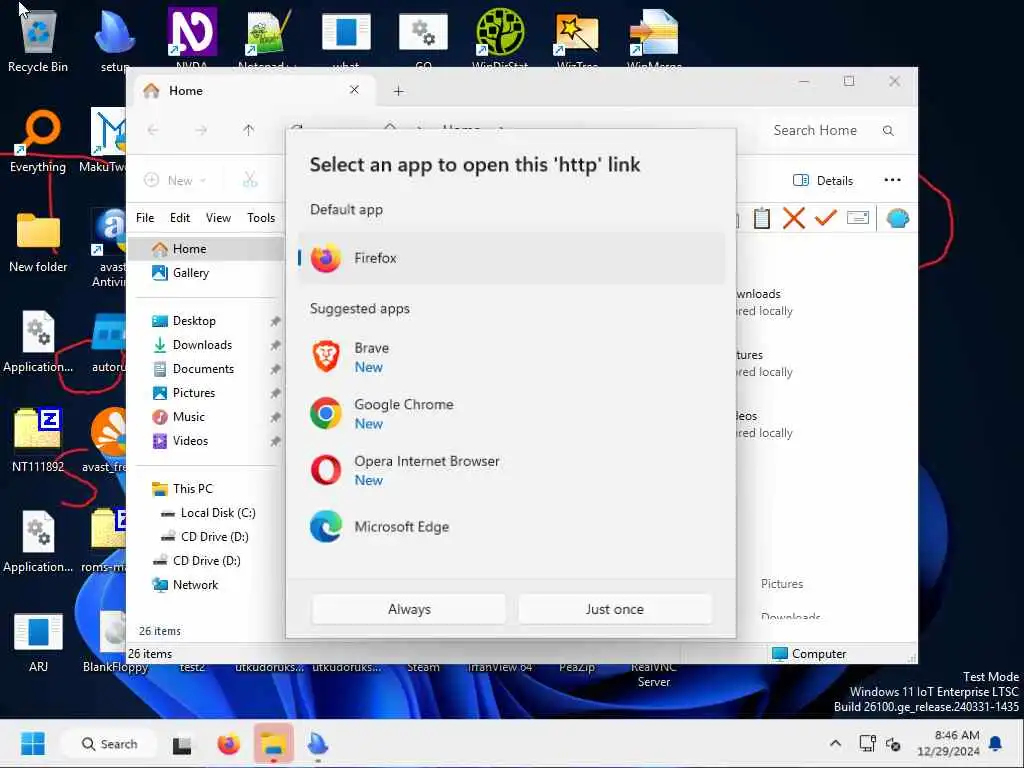This screenshot has width=1024, height=768.
Task: Click the blue globe toolbar icon
Action: coord(898,218)
